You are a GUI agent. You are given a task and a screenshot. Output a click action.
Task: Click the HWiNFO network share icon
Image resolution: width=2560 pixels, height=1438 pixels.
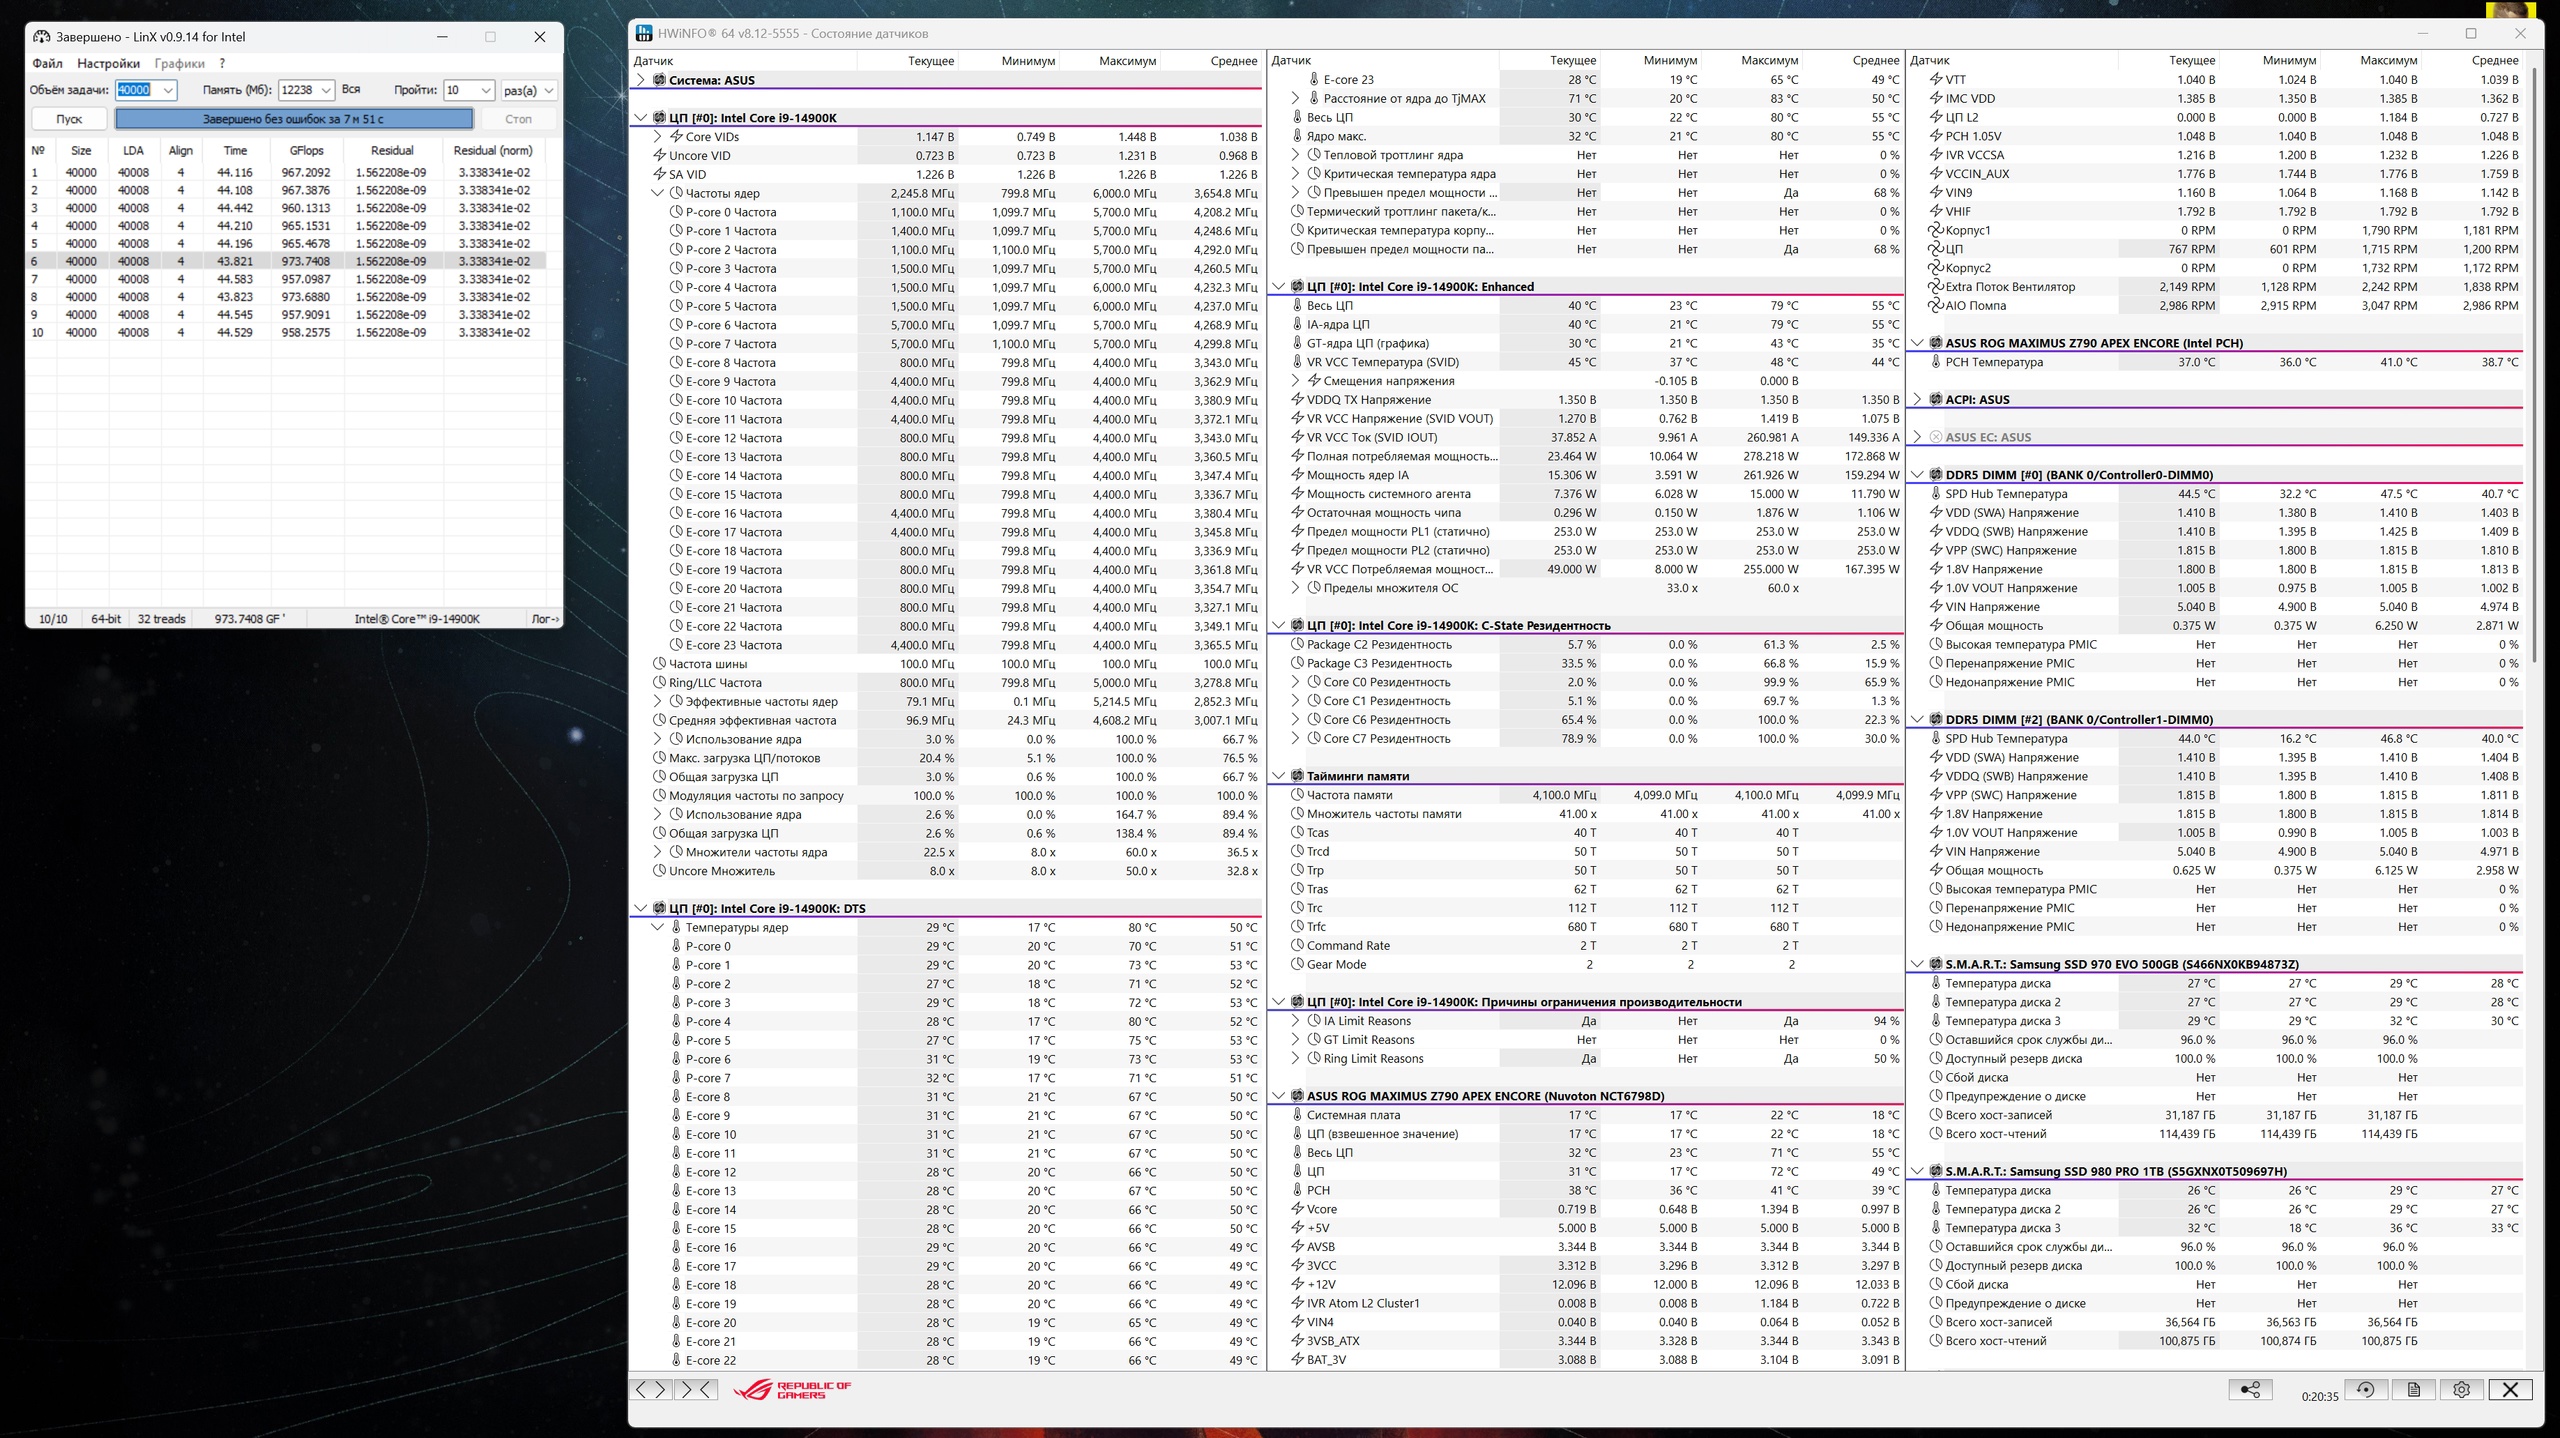[x=2250, y=1390]
